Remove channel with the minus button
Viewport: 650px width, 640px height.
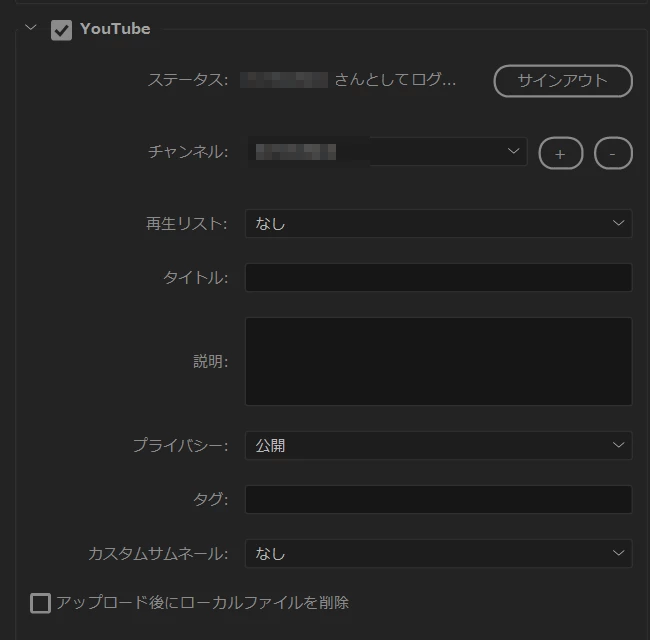pos(613,153)
